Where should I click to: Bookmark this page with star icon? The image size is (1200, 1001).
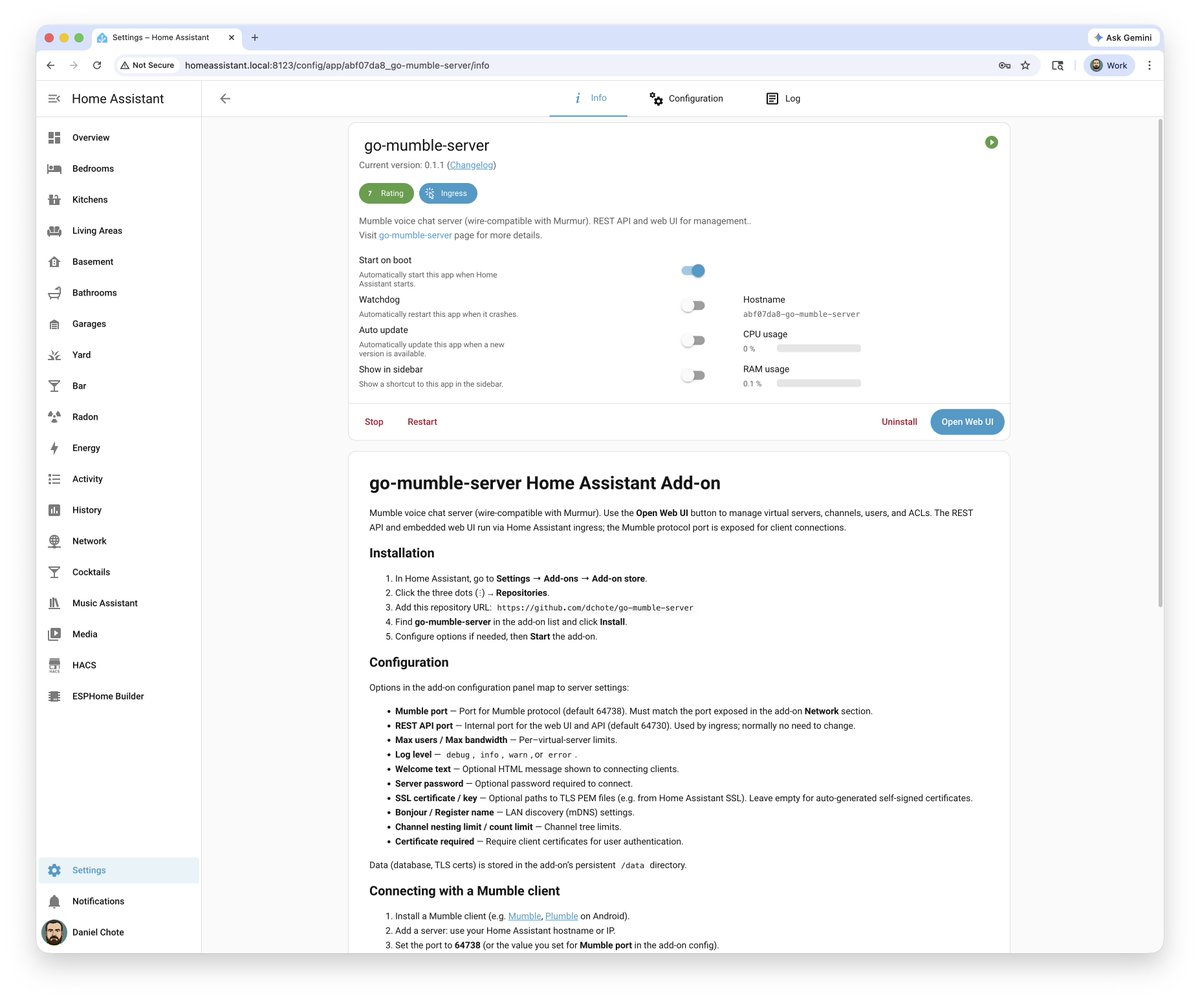[1025, 65]
